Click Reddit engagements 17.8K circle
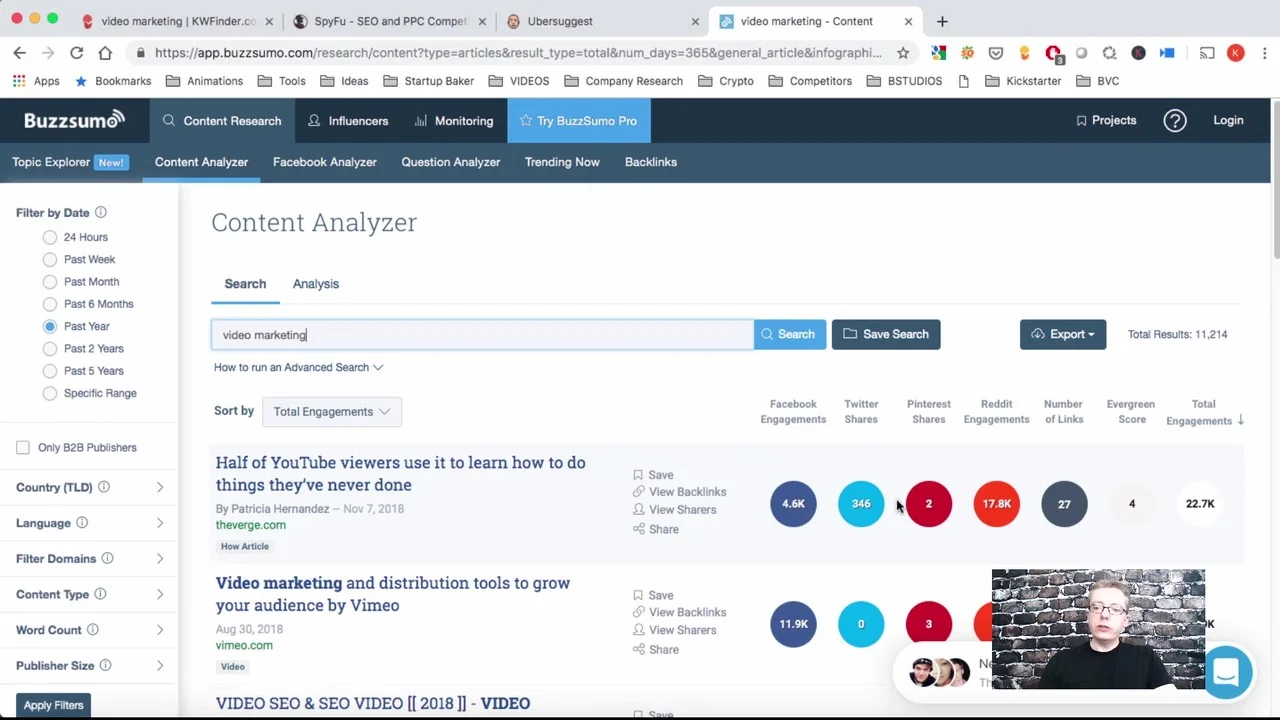Viewport: 1280px width, 720px height. tap(996, 504)
